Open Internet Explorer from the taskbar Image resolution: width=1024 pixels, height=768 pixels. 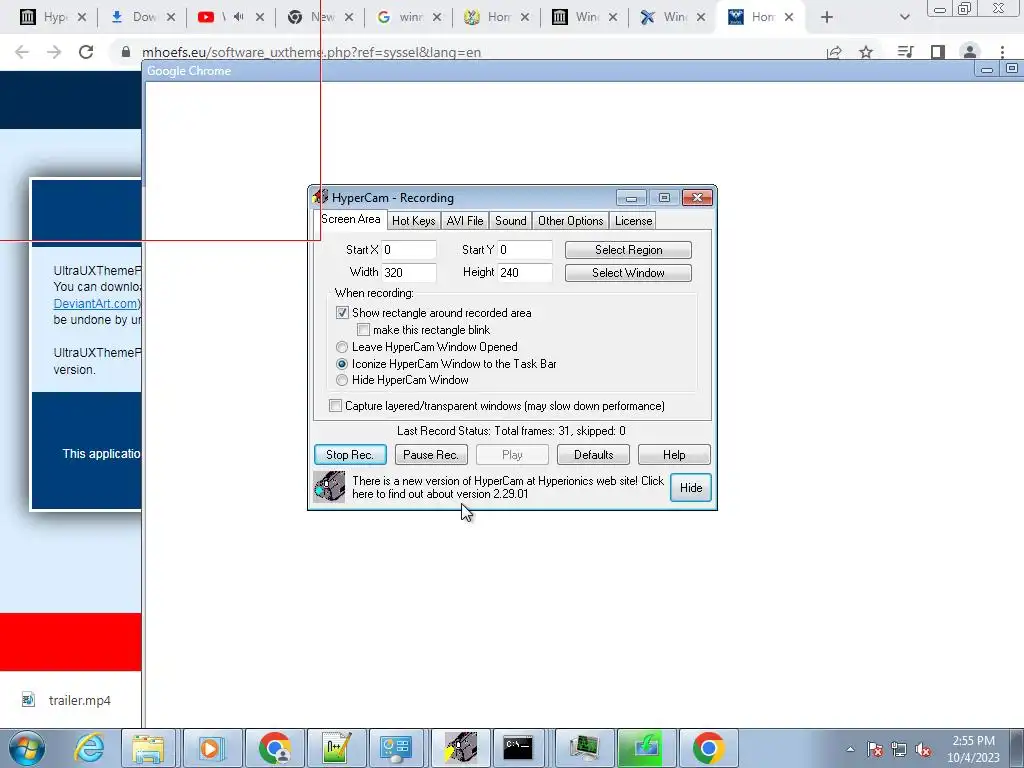coord(89,748)
